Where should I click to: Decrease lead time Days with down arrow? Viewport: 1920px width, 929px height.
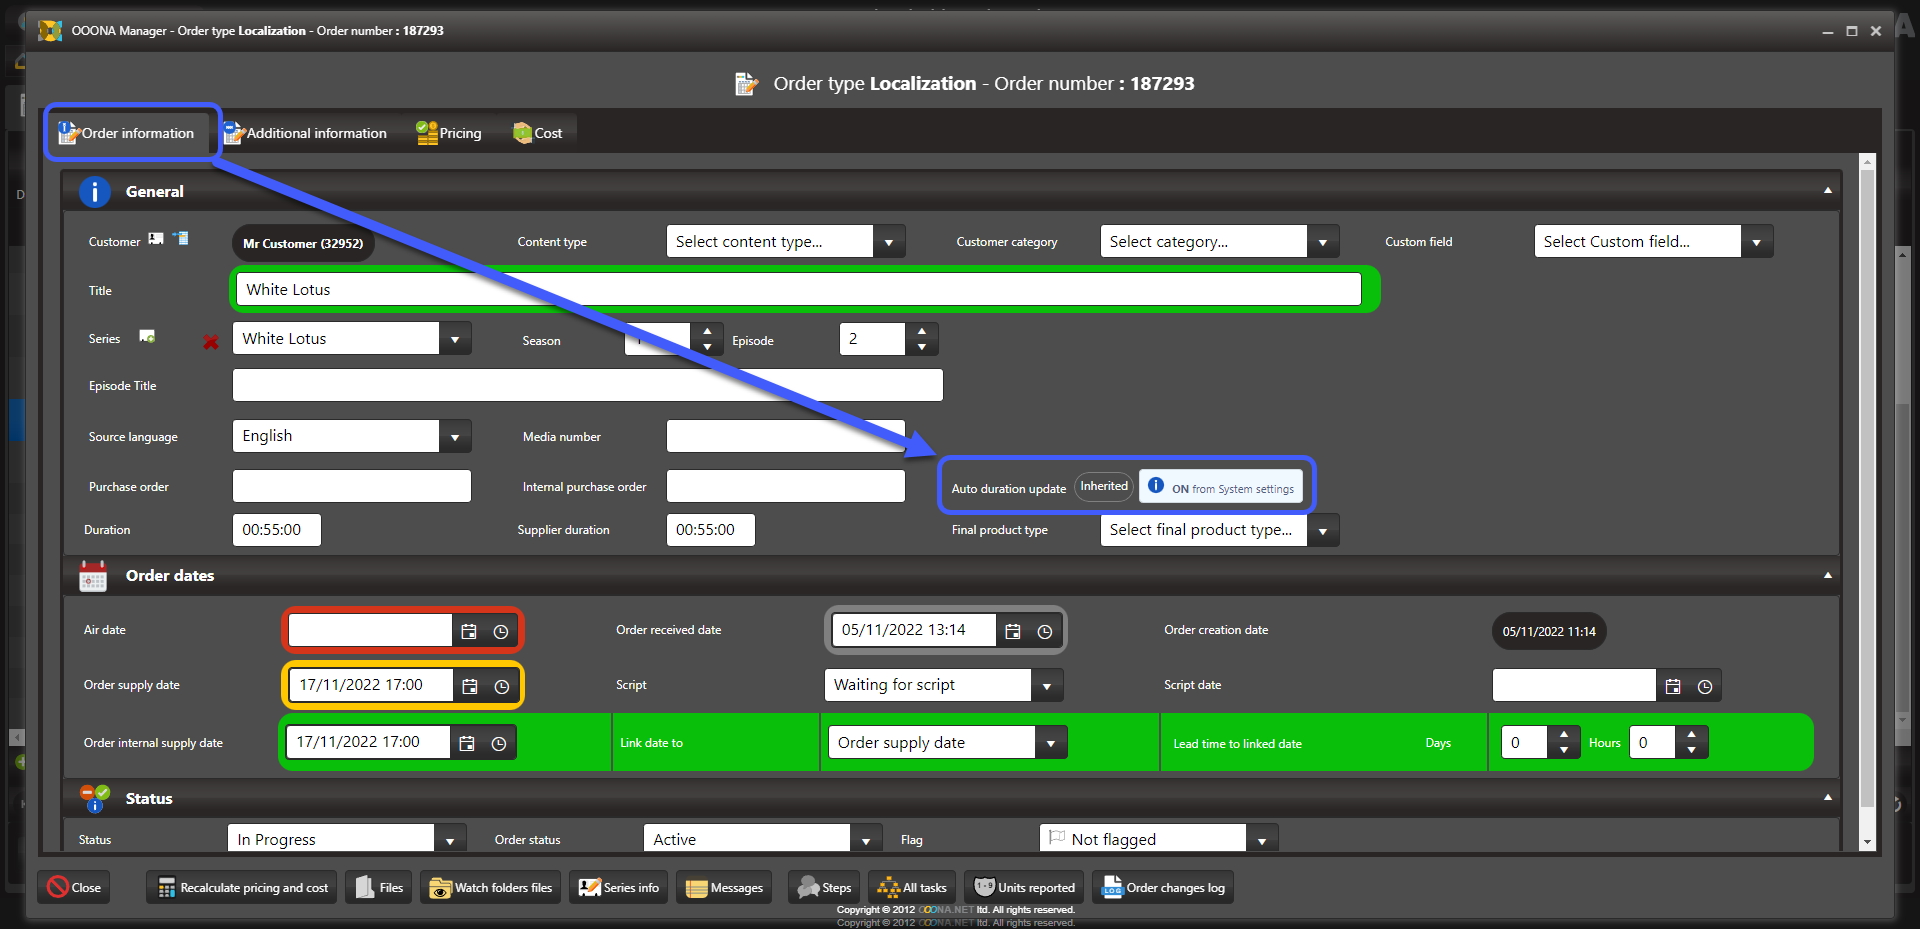pos(1564,750)
